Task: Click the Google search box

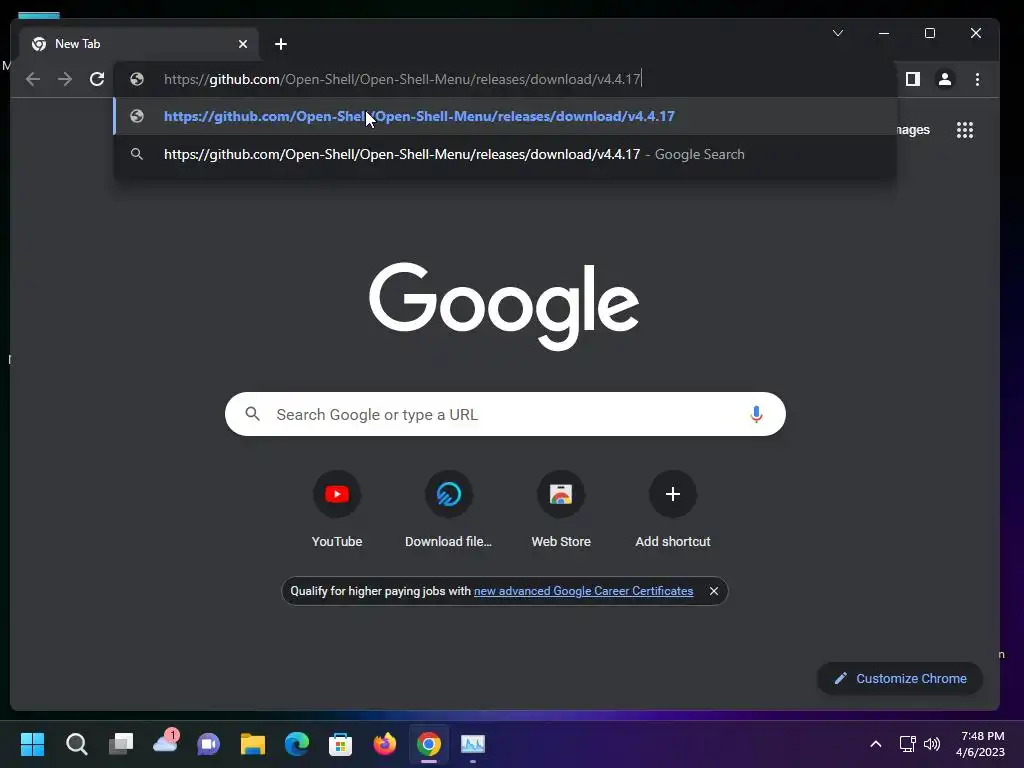Action: pyautogui.click(x=505, y=414)
